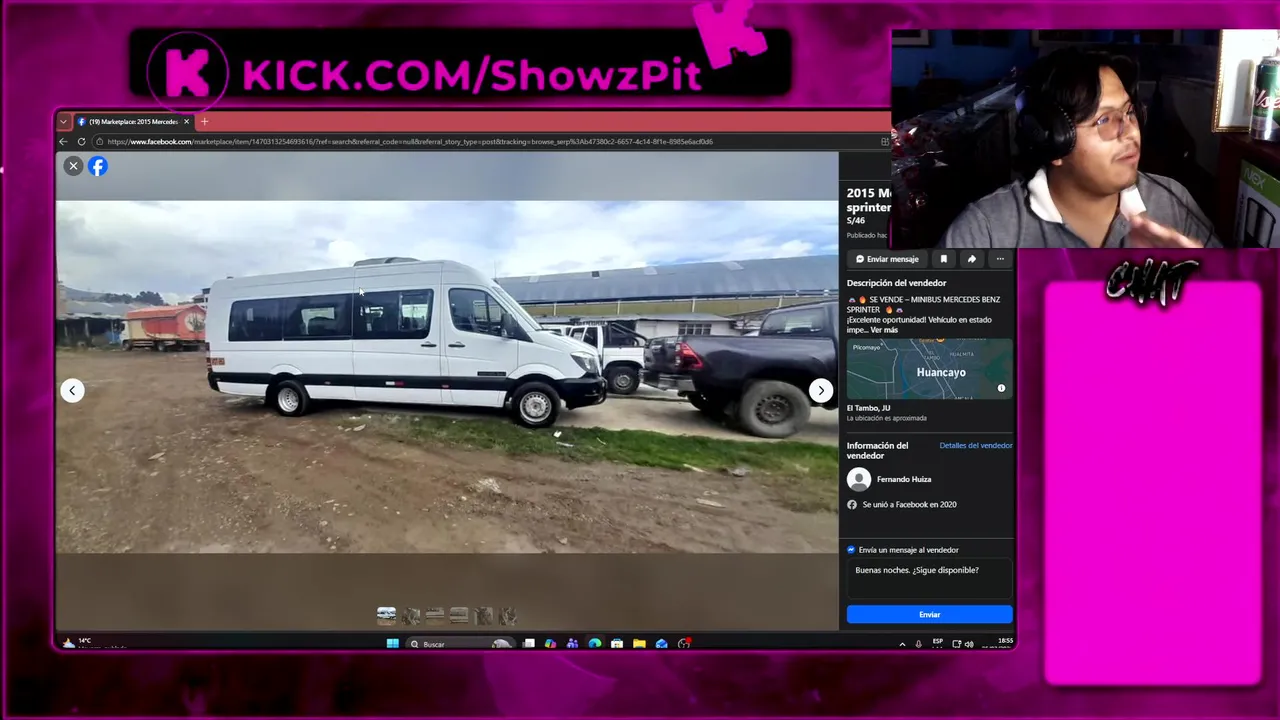Open Copilot from the taskbar
This screenshot has width=1280, height=720.
tap(550, 644)
